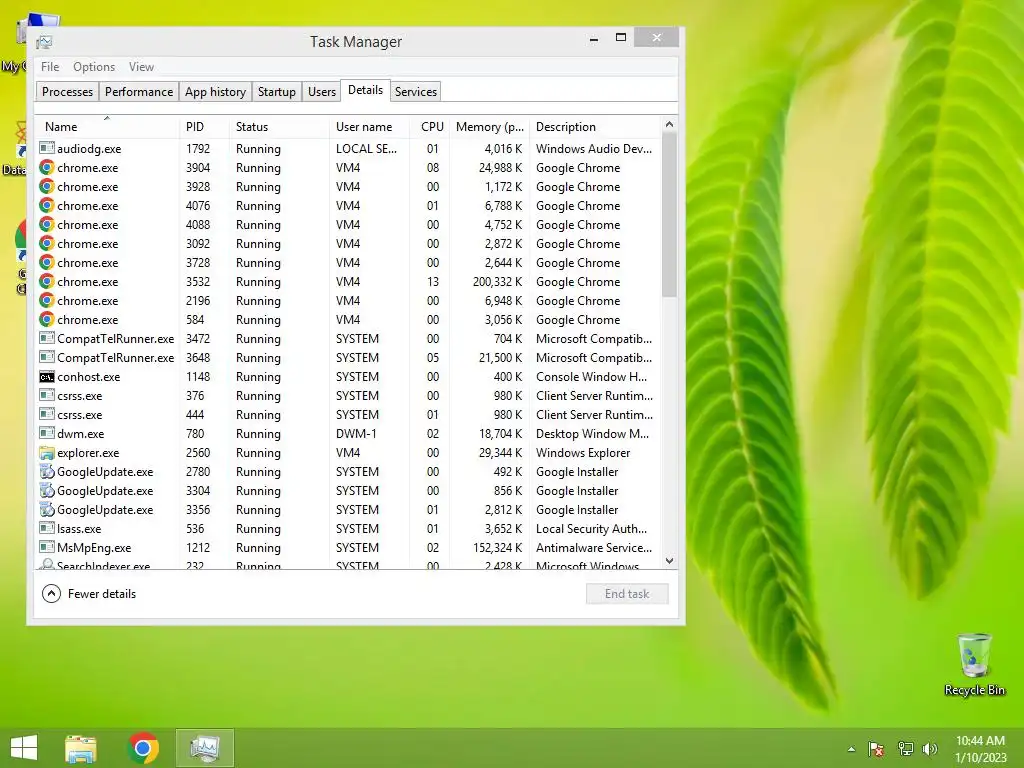Click MsMpEng.exe process icon
This screenshot has width=1024, height=768.
coord(46,547)
